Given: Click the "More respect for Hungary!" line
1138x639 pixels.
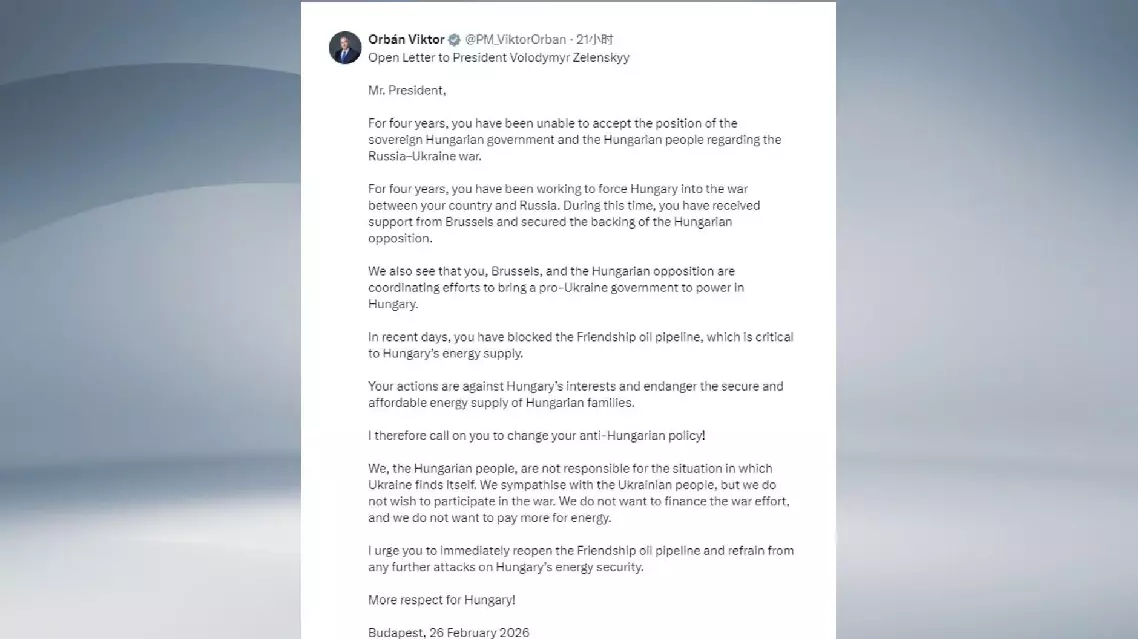Looking at the screenshot, I should click(441, 600).
